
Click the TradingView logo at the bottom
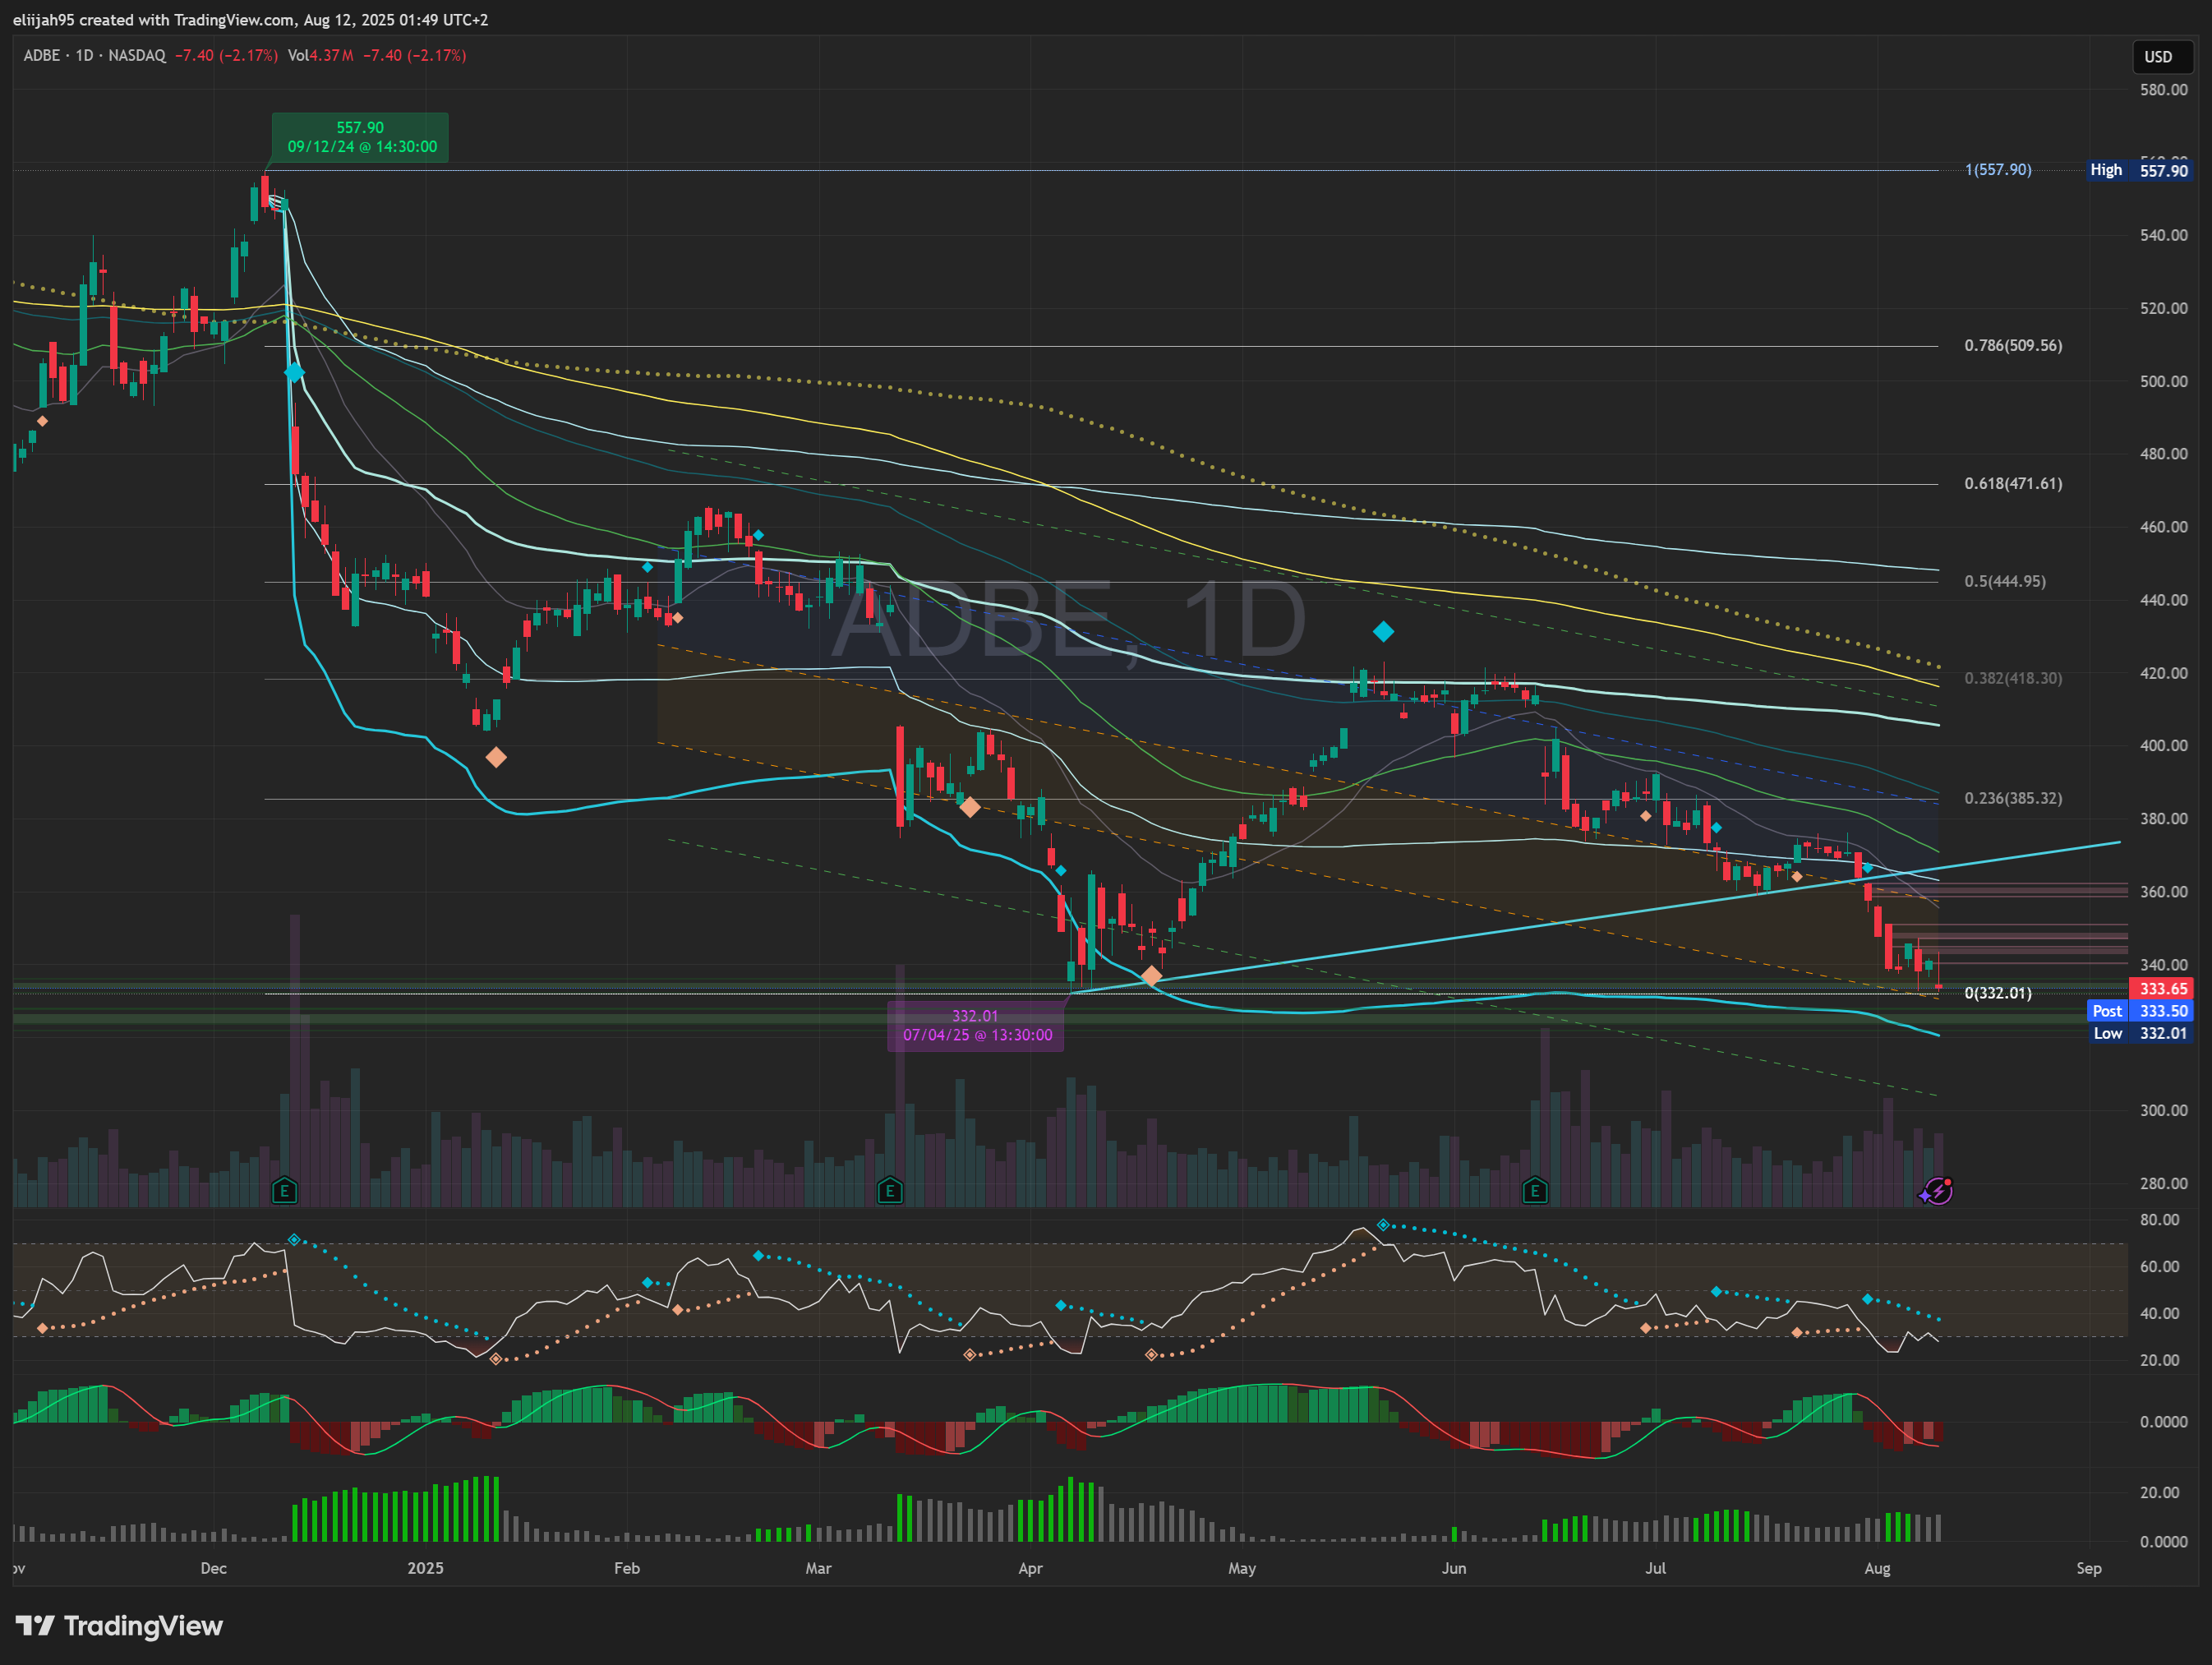pyautogui.click(x=119, y=1625)
